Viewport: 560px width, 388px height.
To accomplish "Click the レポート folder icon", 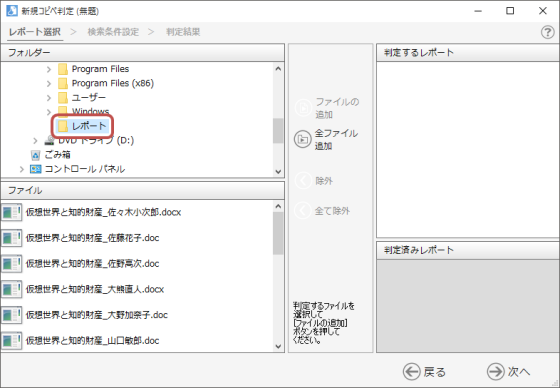I will [63, 126].
